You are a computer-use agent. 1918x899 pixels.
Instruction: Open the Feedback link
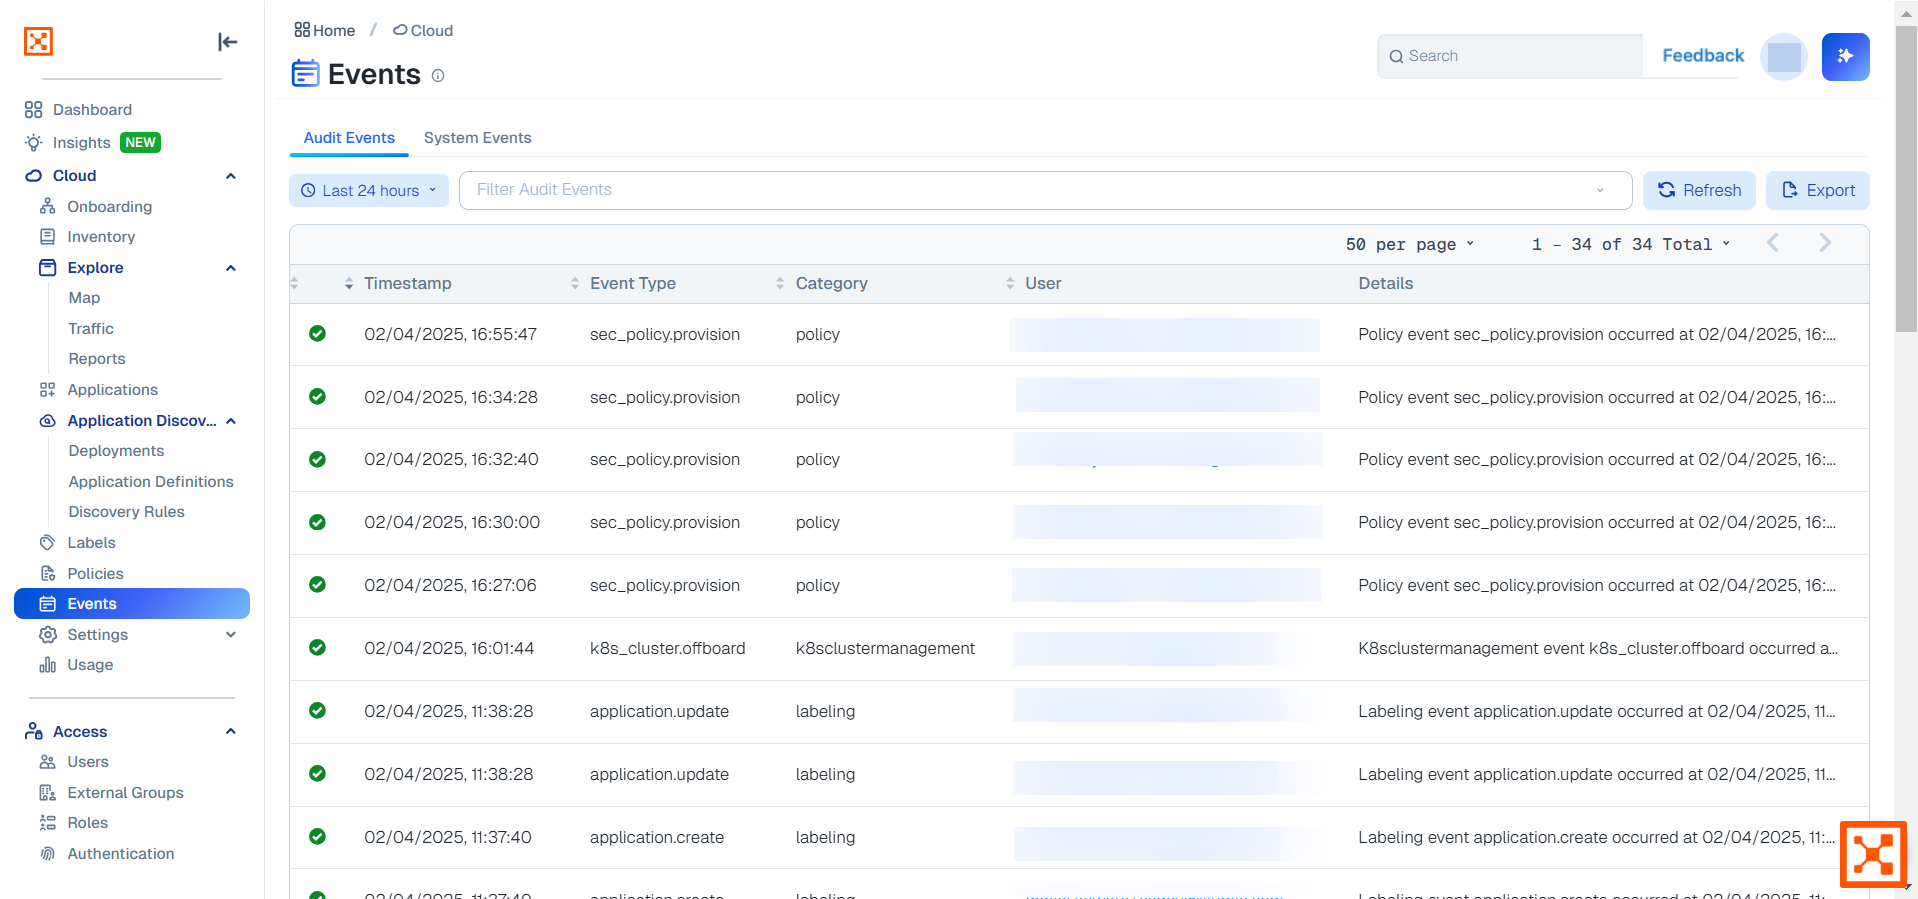(x=1703, y=56)
